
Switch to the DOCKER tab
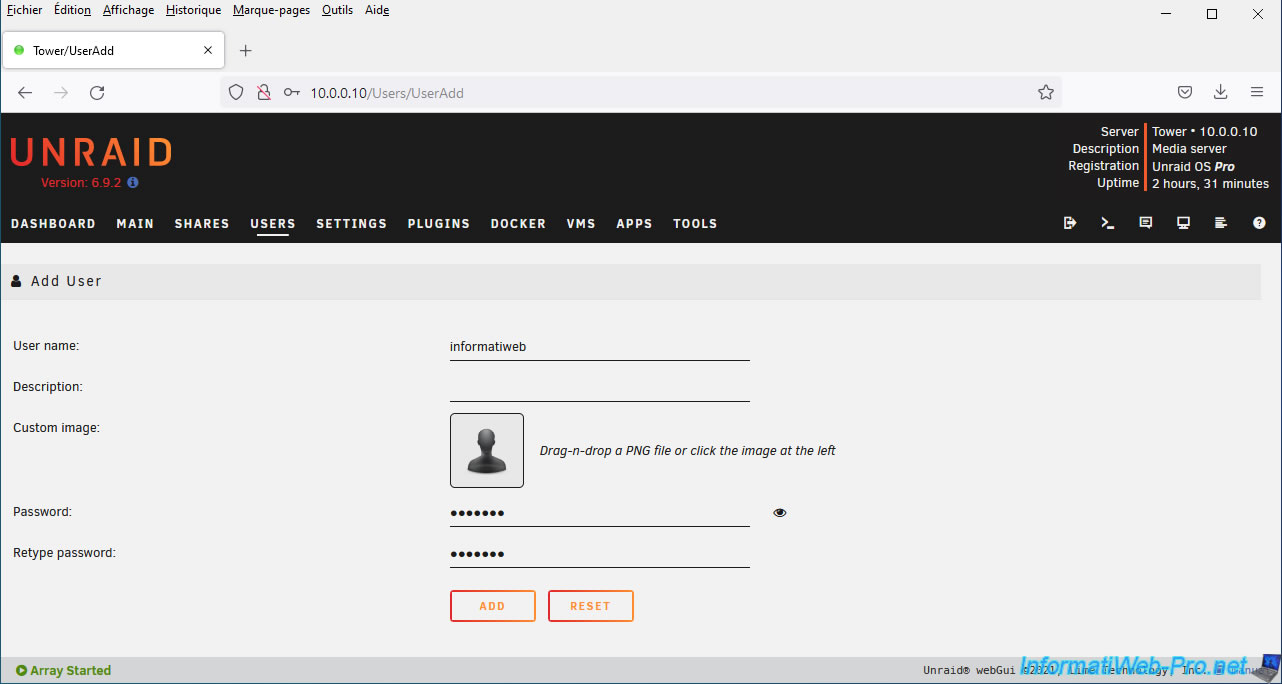click(x=518, y=224)
